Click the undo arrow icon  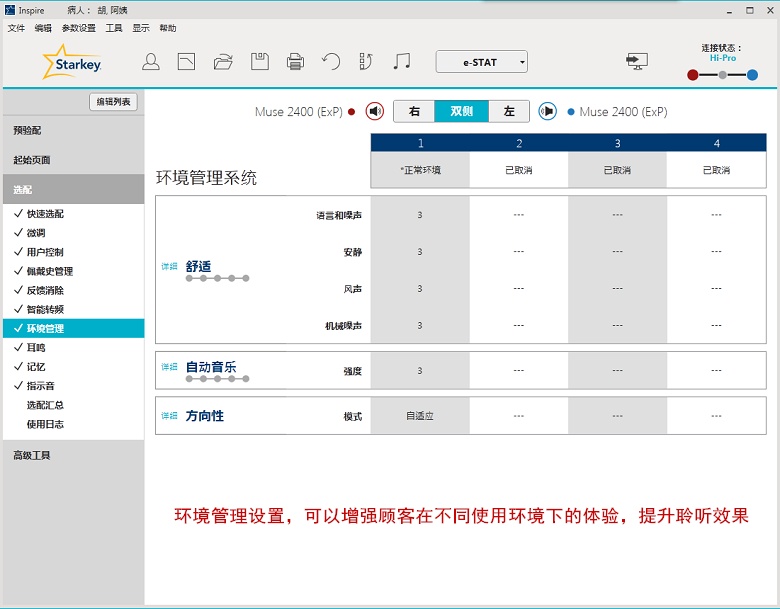coord(331,62)
